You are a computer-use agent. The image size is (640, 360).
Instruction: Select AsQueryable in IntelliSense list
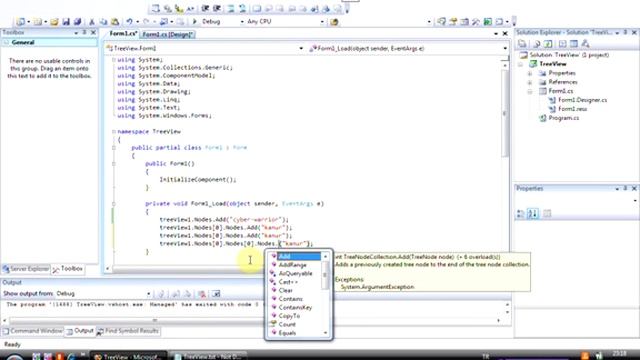(x=296, y=273)
